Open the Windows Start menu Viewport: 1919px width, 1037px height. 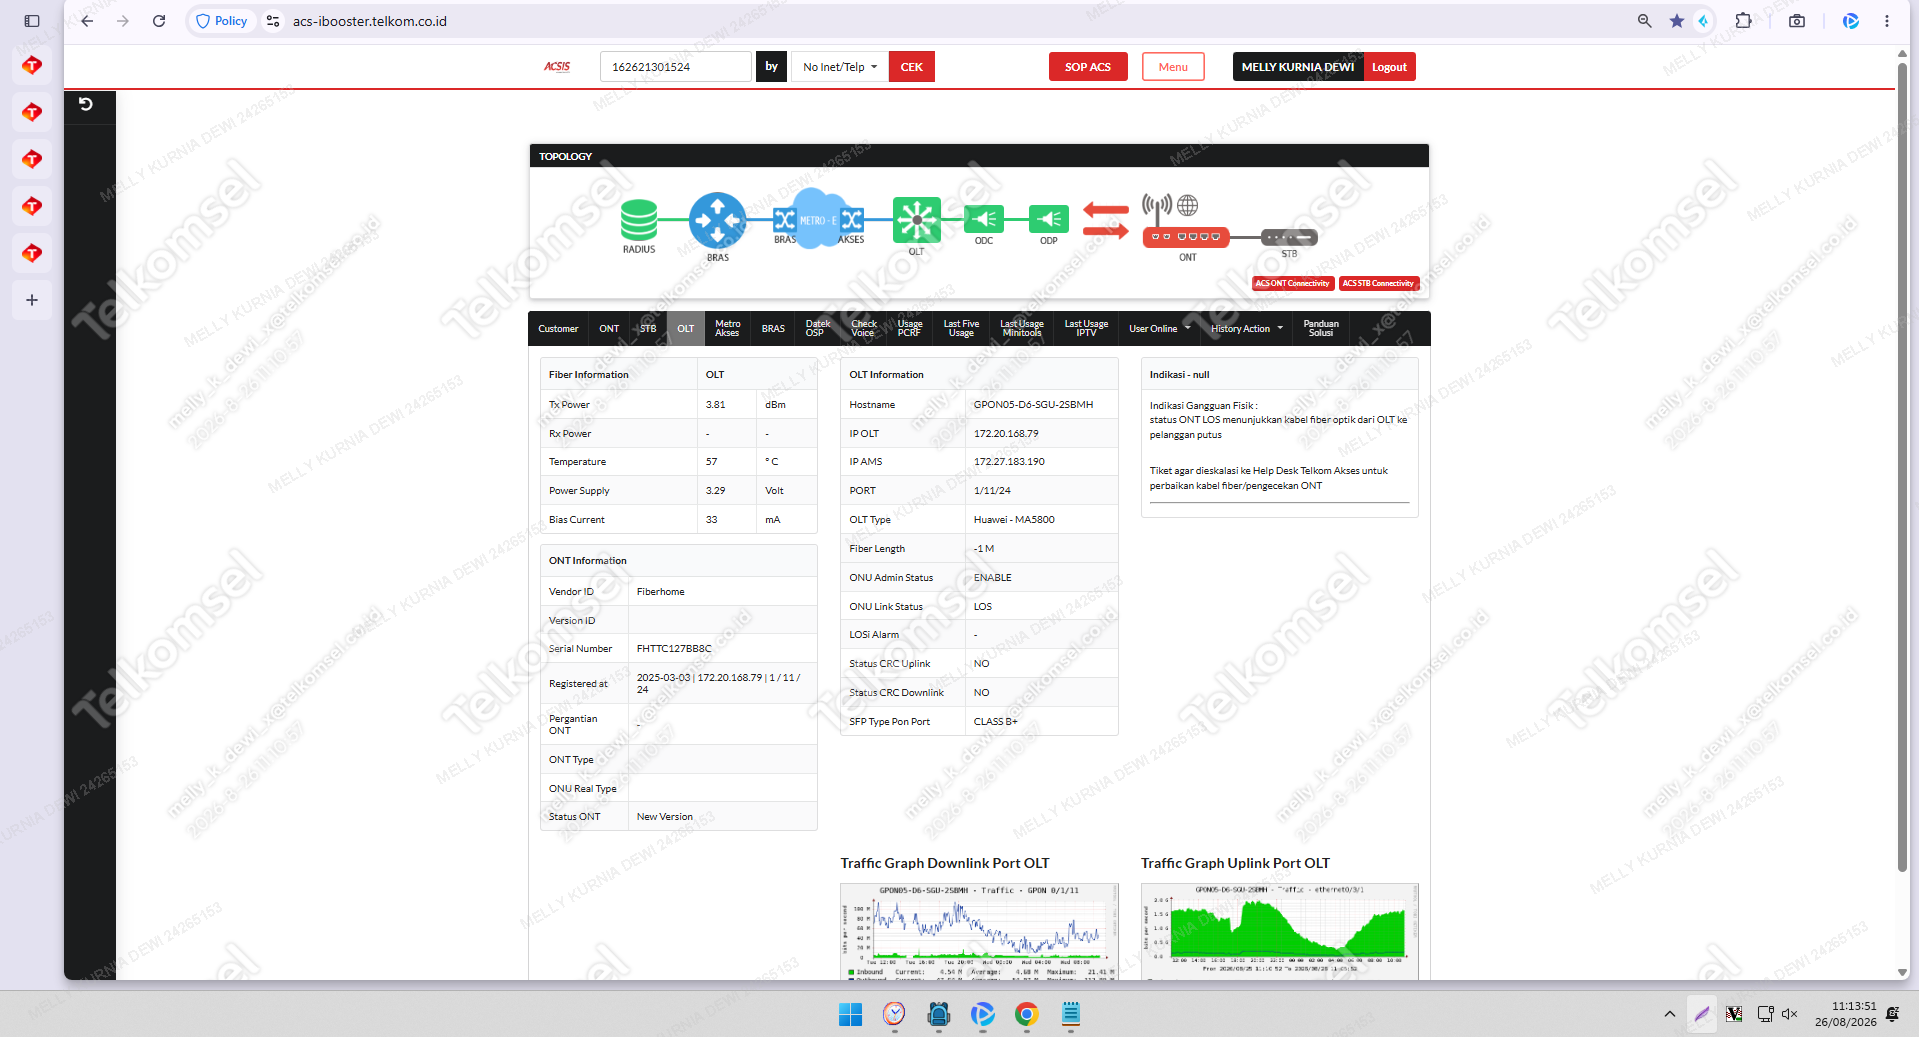click(850, 1014)
